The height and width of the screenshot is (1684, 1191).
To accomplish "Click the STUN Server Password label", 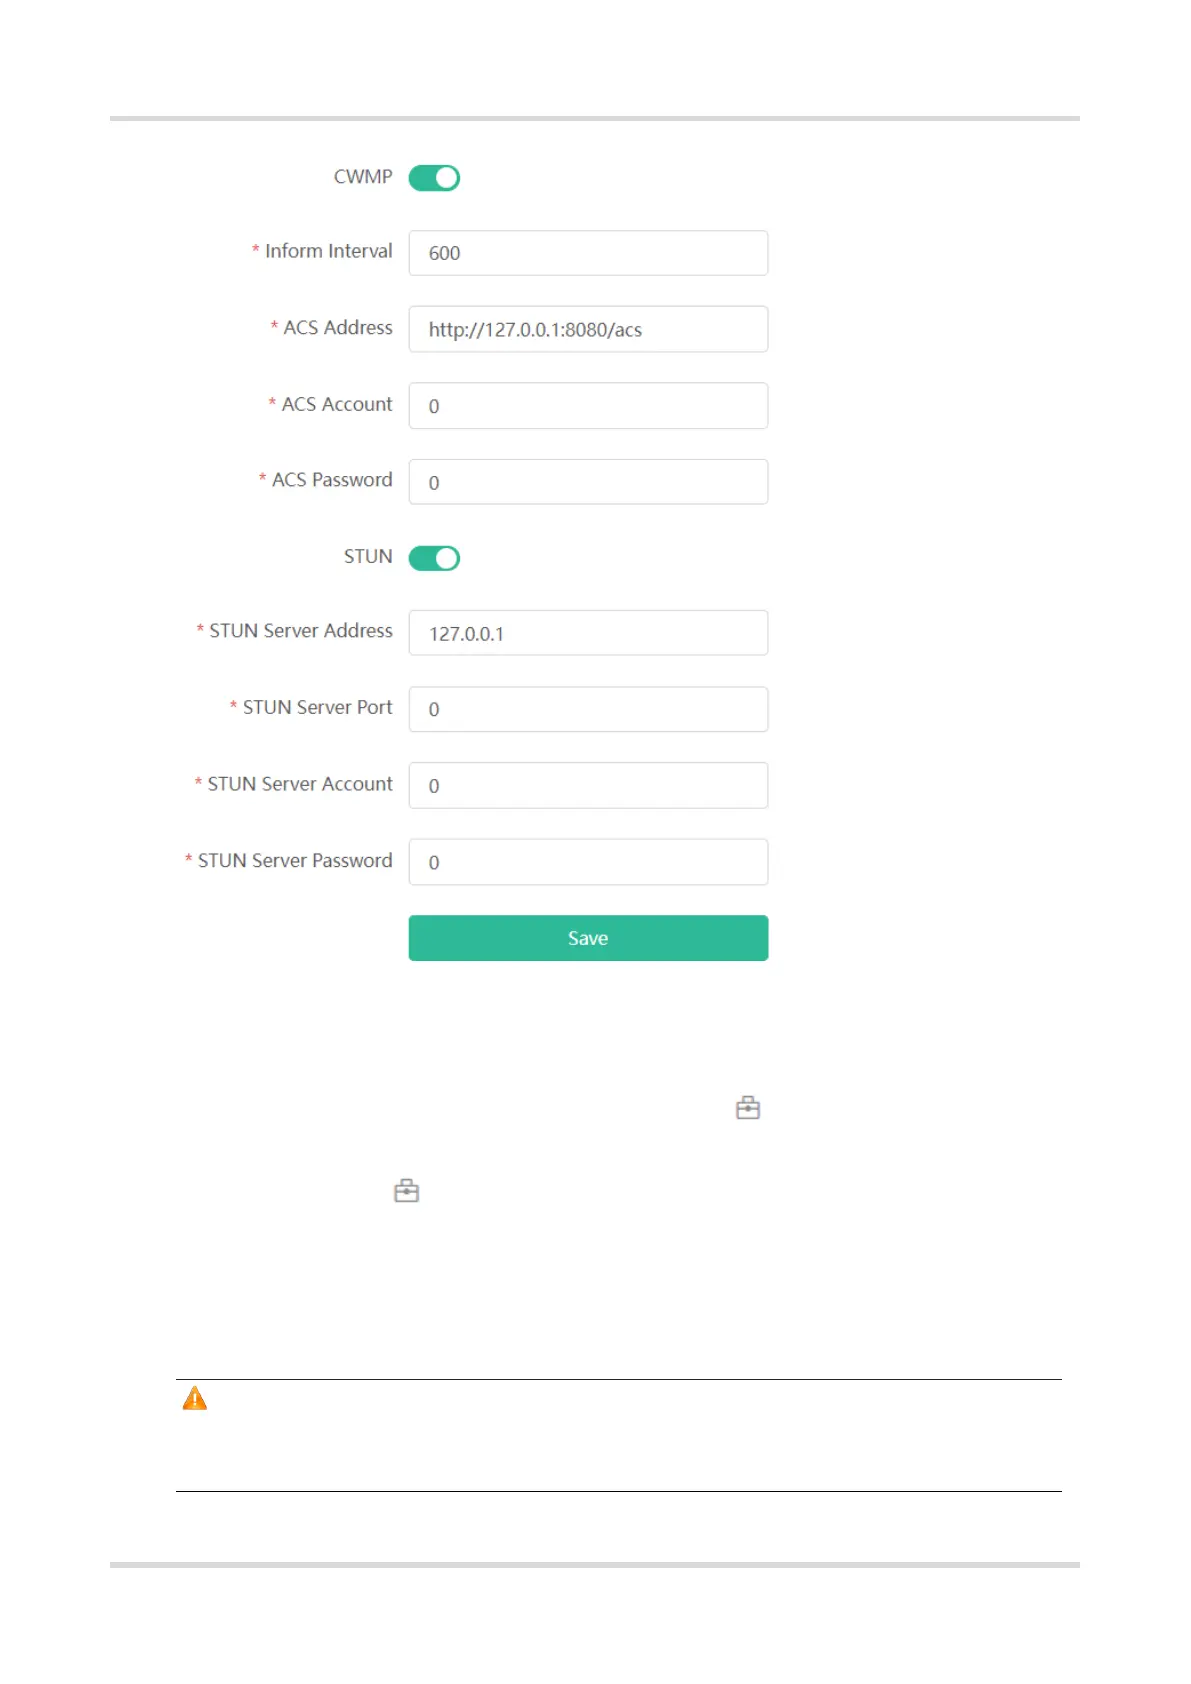I will coord(295,861).
